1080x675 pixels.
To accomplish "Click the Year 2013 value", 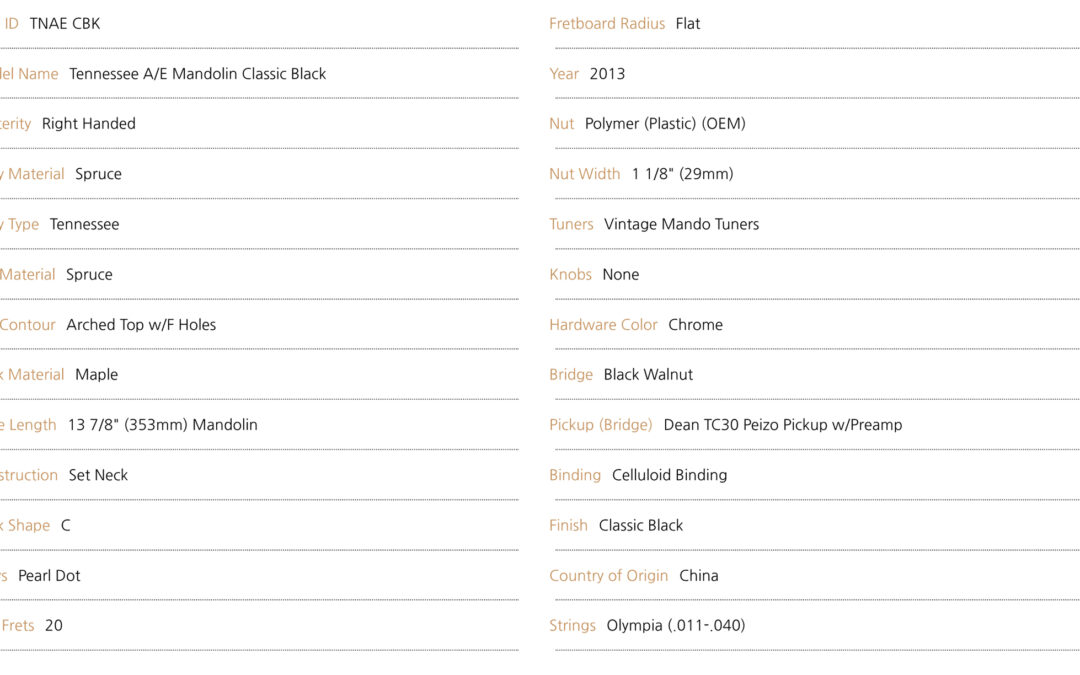I will tap(608, 74).
